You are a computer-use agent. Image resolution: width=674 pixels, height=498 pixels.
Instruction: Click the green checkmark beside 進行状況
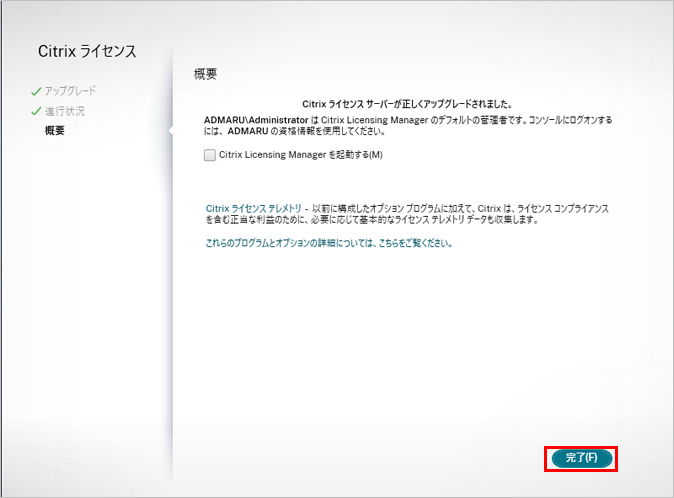36,111
